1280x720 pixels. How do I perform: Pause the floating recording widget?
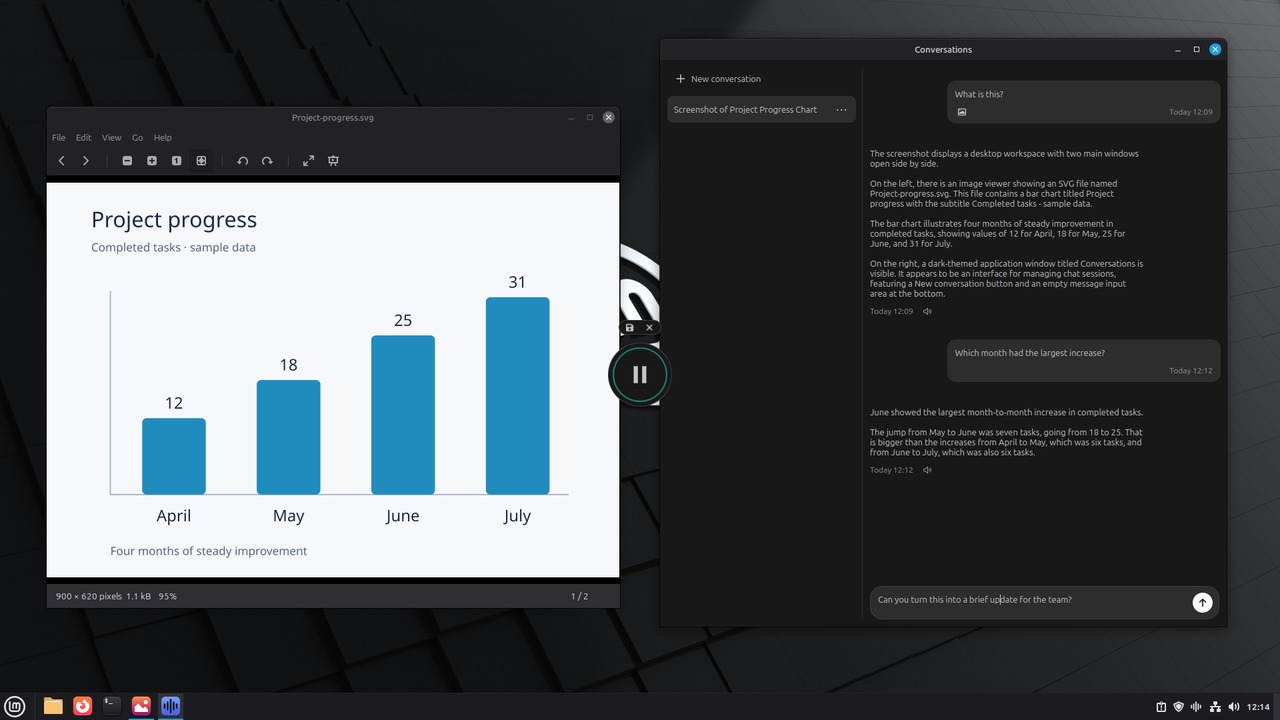[x=640, y=375]
